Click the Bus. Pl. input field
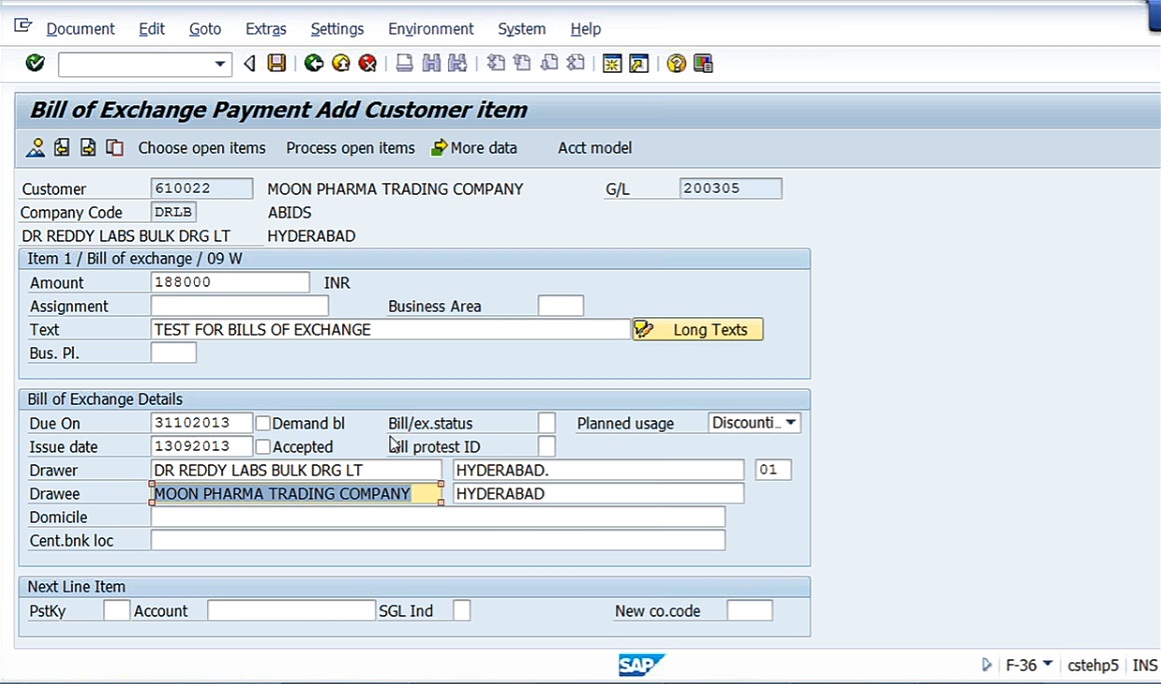Image resolution: width=1161 pixels, height=684 pixels. [x=173, y=352]
